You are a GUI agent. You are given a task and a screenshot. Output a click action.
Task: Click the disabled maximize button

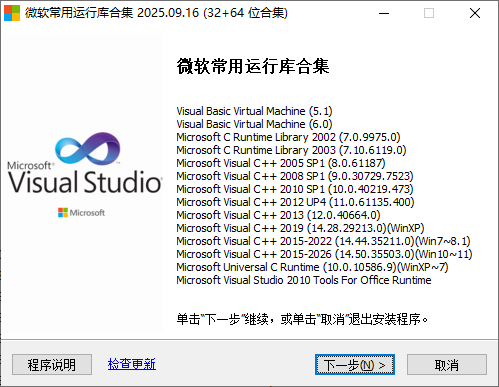[429, 13]
